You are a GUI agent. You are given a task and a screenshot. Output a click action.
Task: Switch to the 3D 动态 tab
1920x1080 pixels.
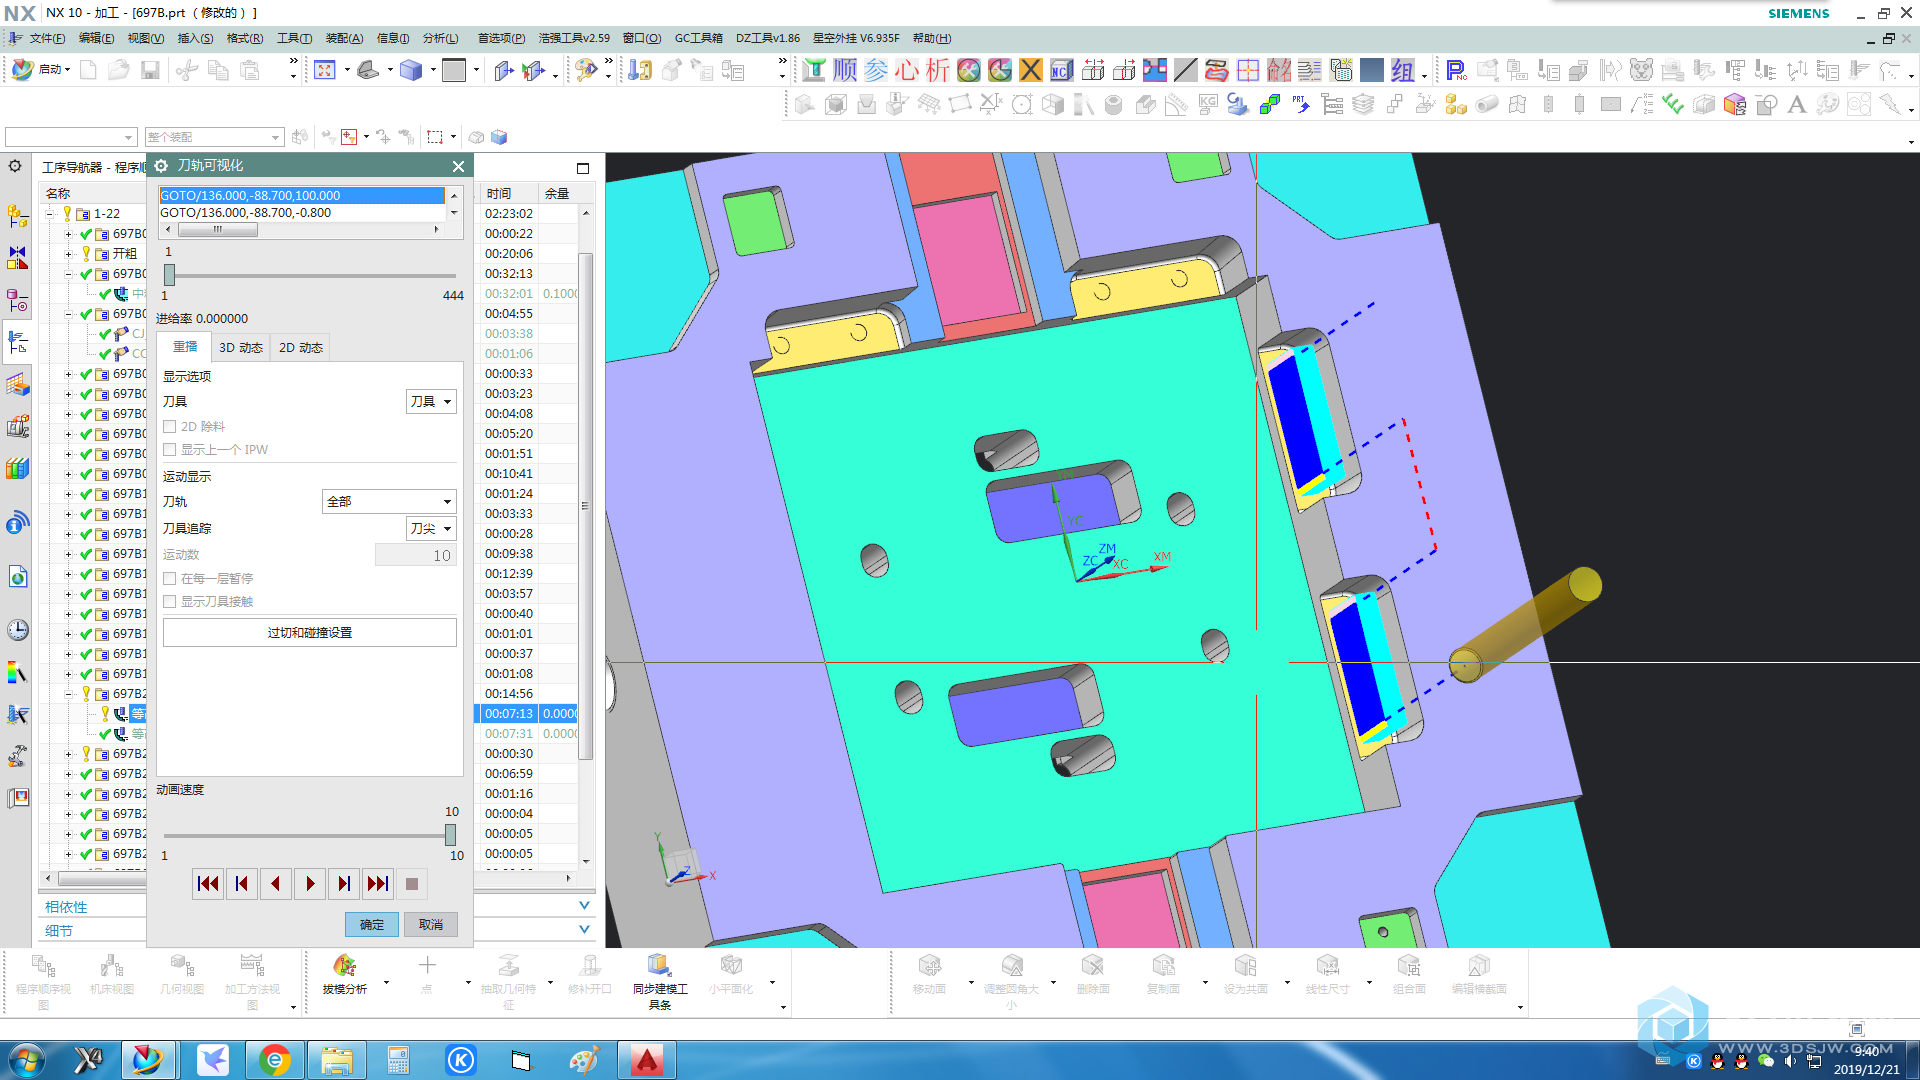[x=241, y=348]
